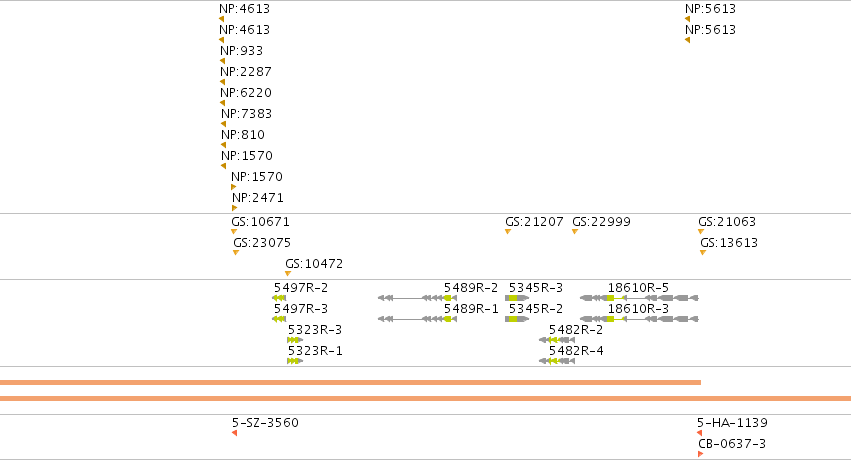Click the 5497R-3 gene glyph
Screen dimensions: 851x460
[x=279, y=319]
